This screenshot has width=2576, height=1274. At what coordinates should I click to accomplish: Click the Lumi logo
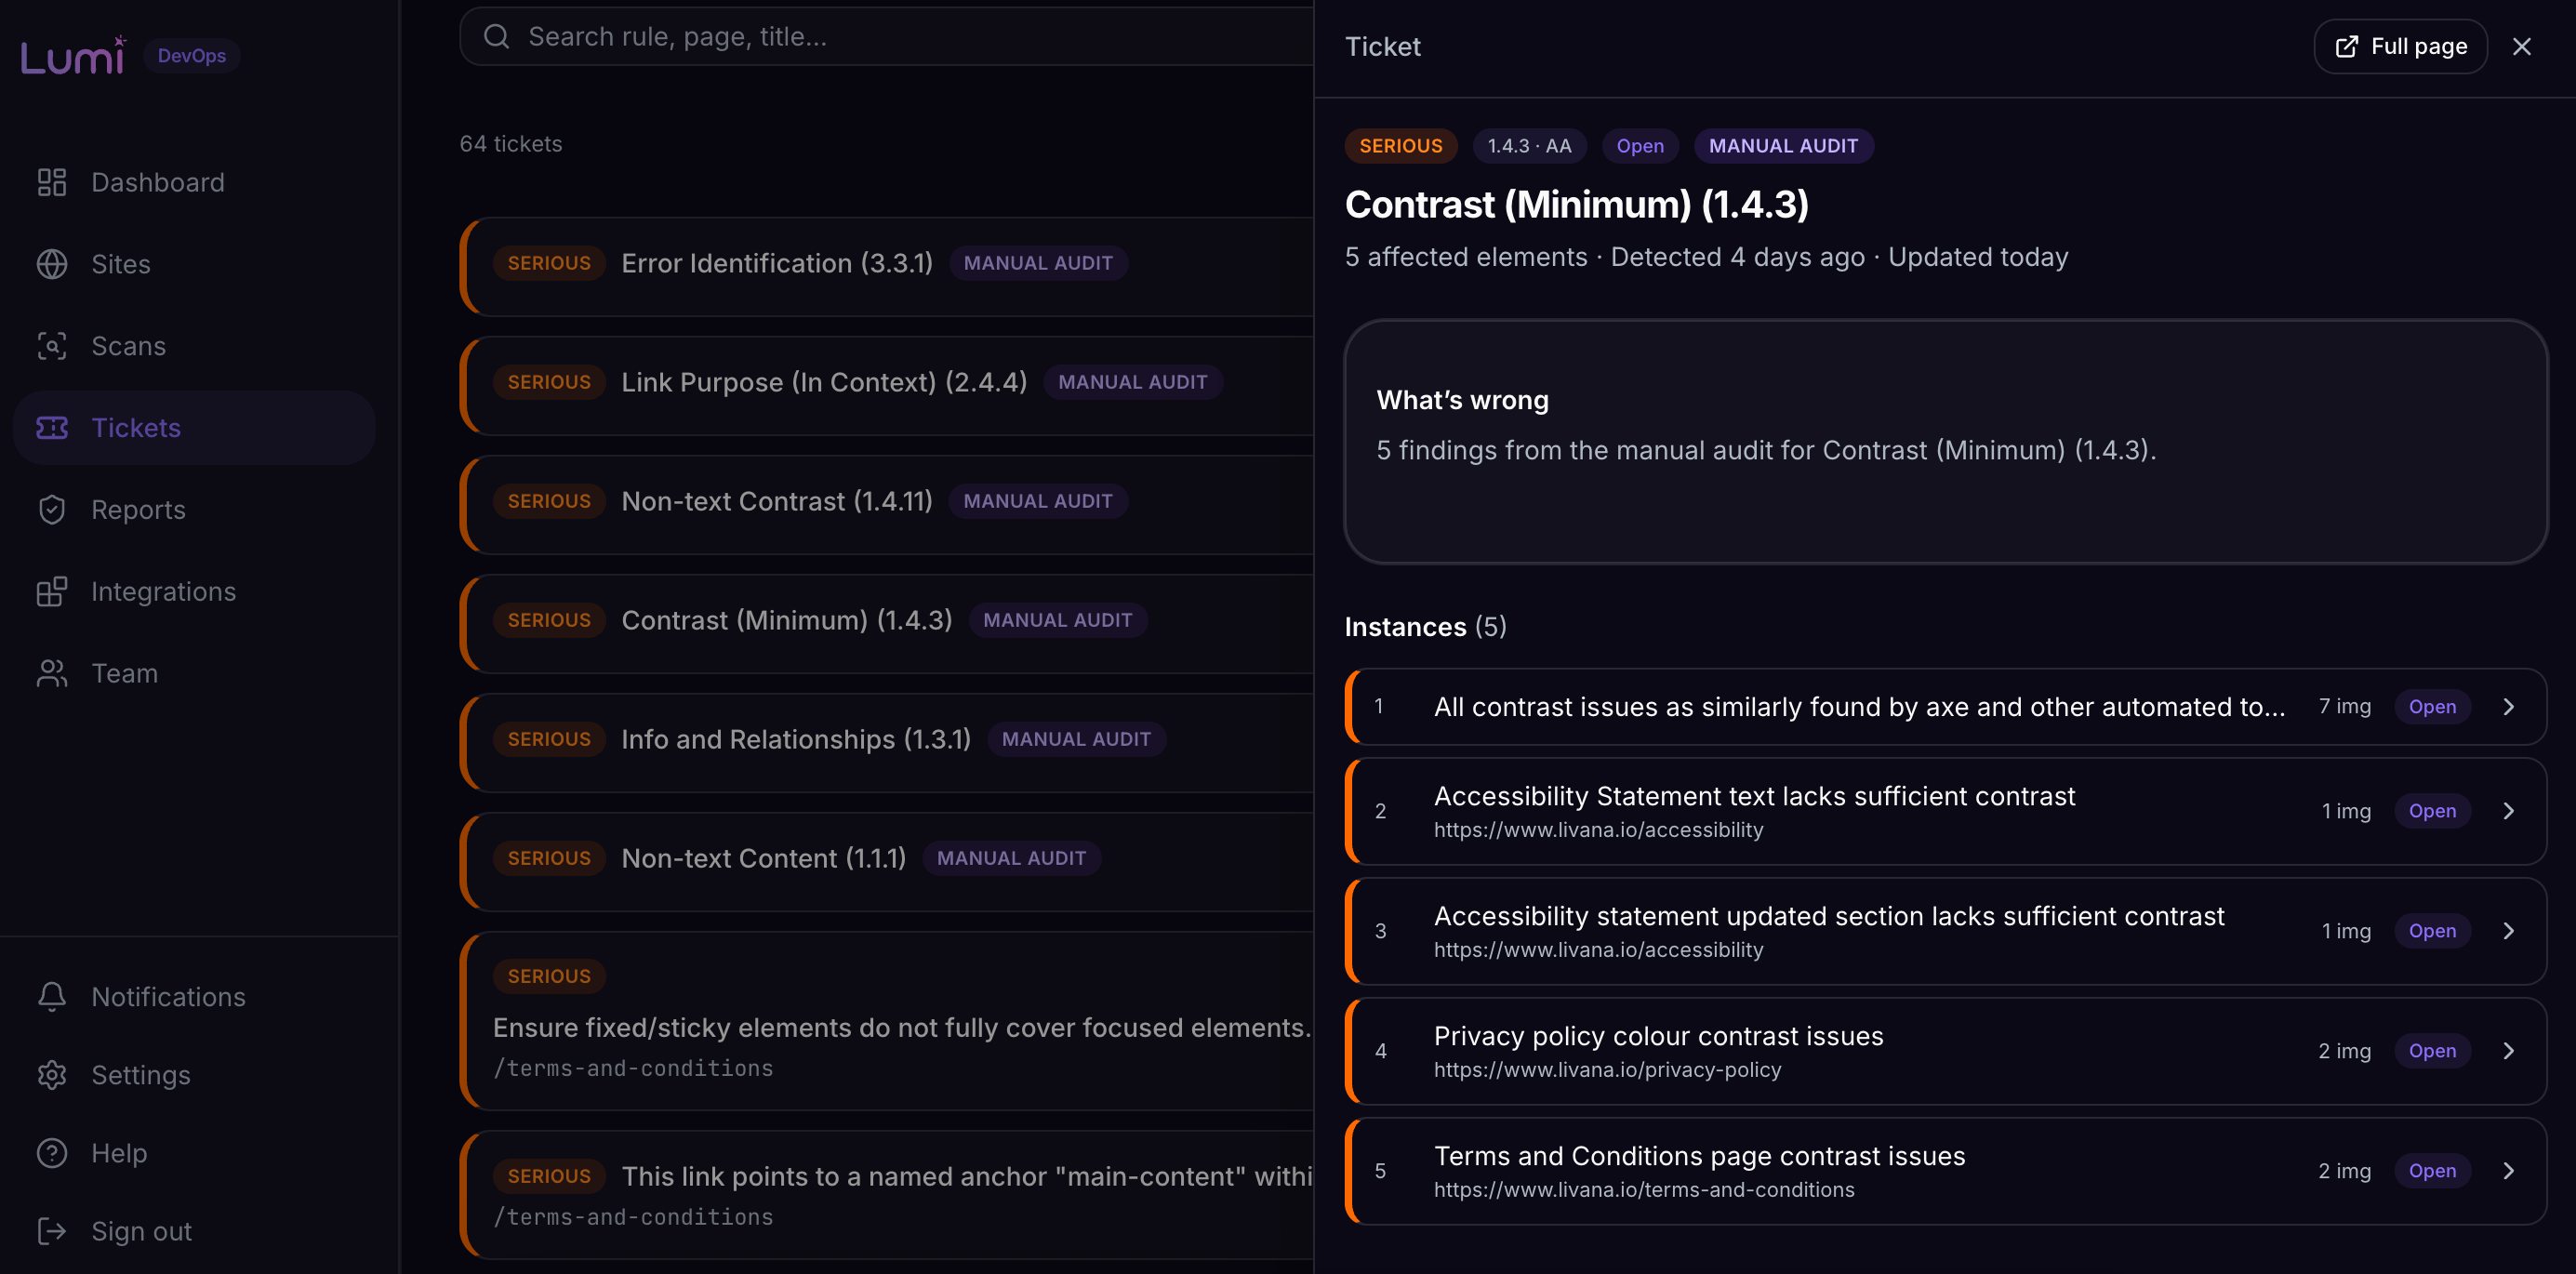[x=73, y=55]
